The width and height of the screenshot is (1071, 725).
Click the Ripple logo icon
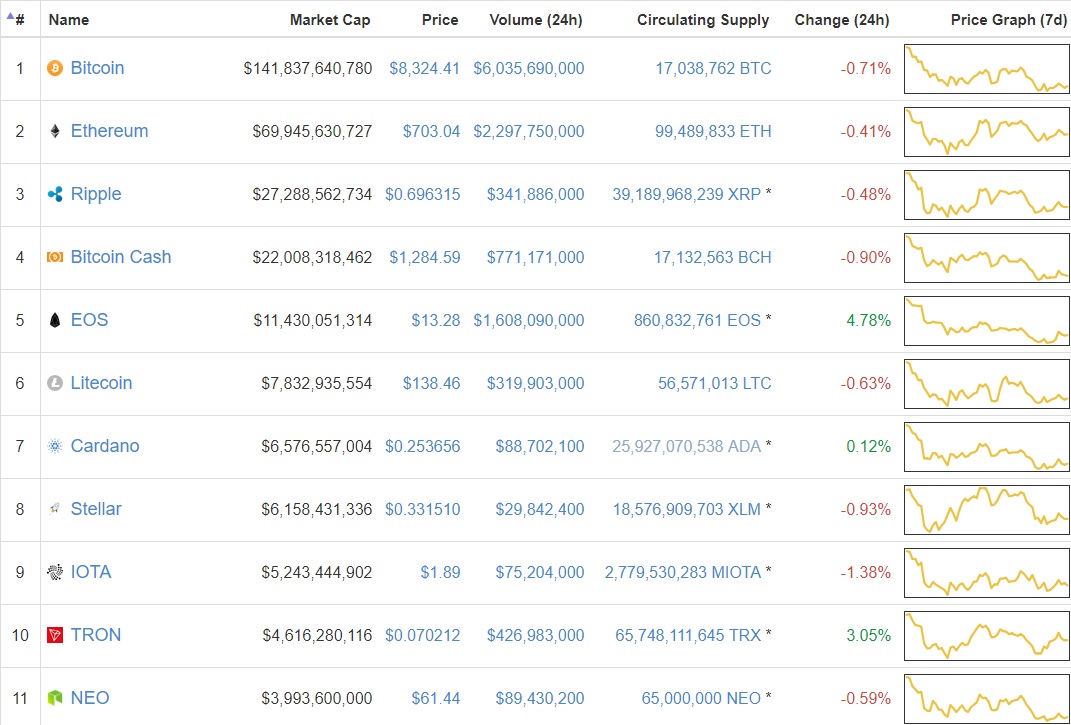pyautogui.click(x=55, y=194)
